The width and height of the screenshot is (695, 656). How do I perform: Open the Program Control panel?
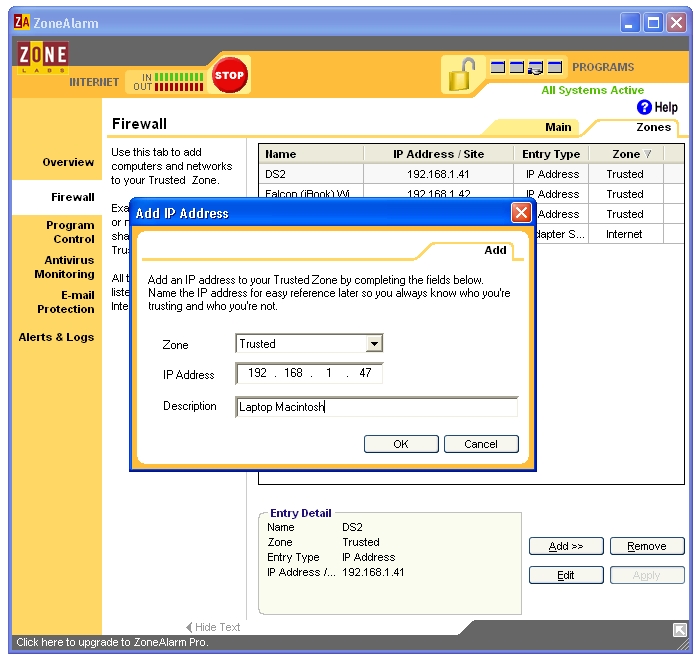[x=70, y=232]
